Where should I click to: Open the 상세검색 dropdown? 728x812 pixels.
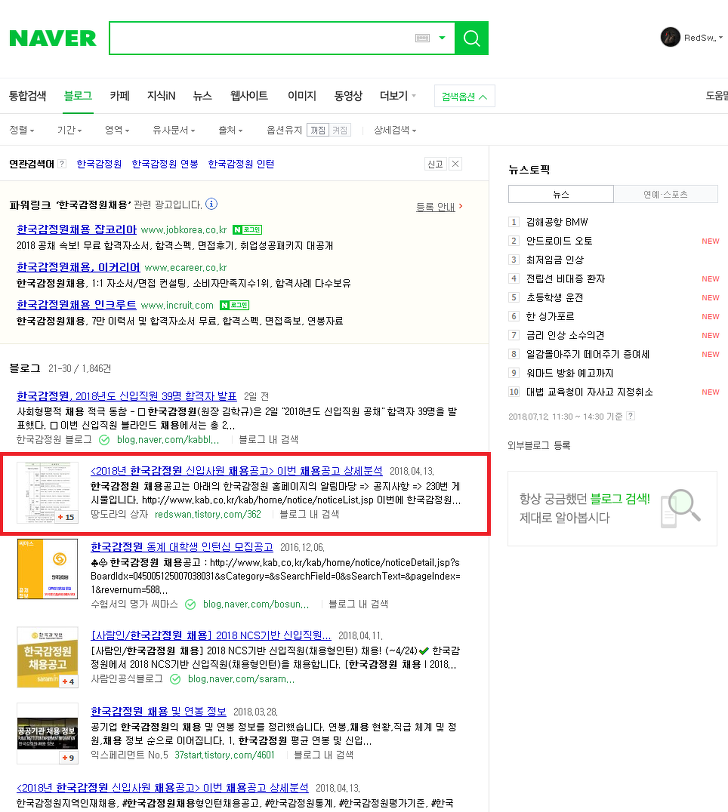395,130
